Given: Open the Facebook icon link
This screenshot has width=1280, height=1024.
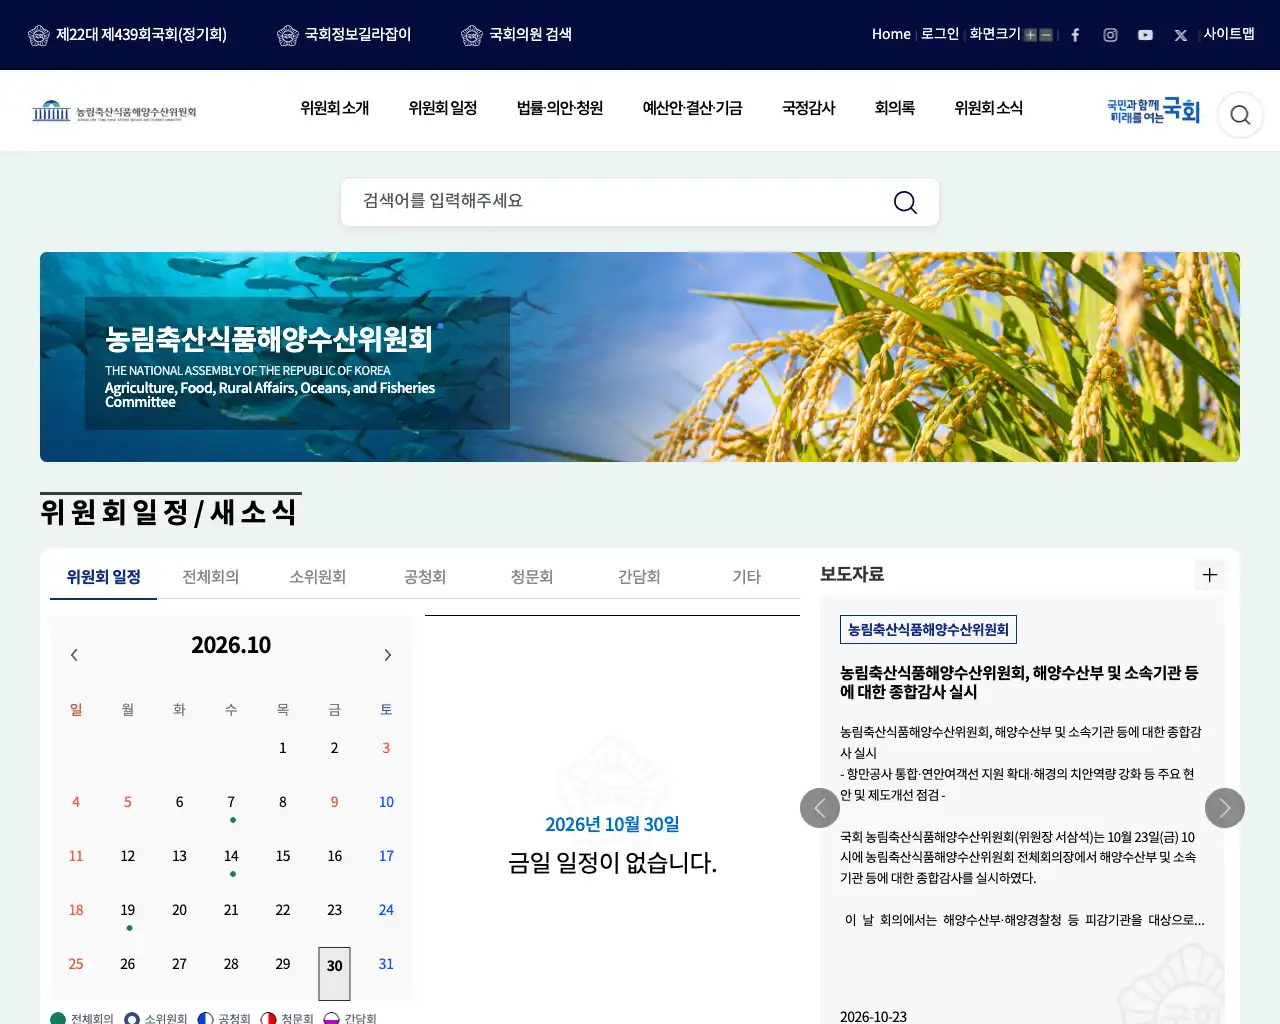Looking at the screenshot, I should click(x=1075, y=35).
